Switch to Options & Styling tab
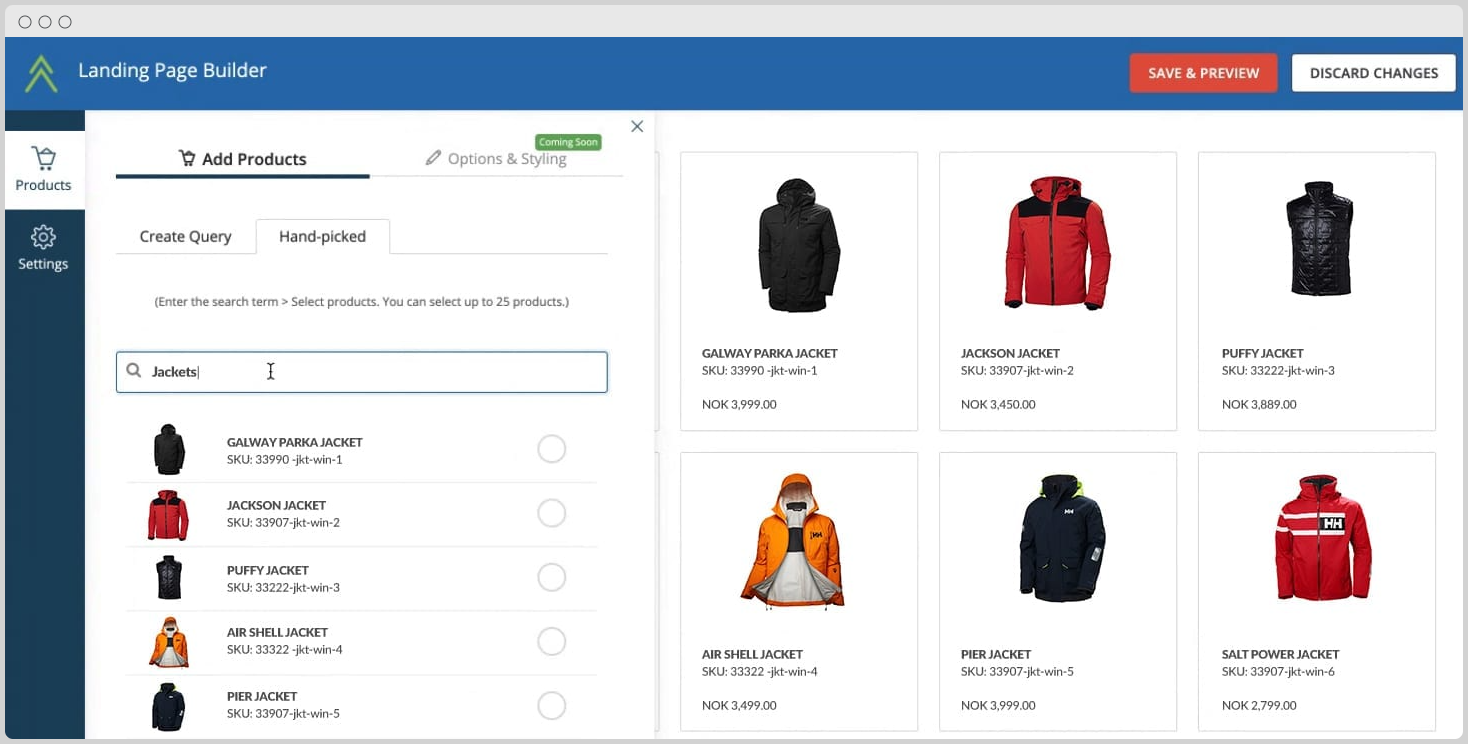The height and width of the screenshot is (744, 1468). [x=497, y=159]
